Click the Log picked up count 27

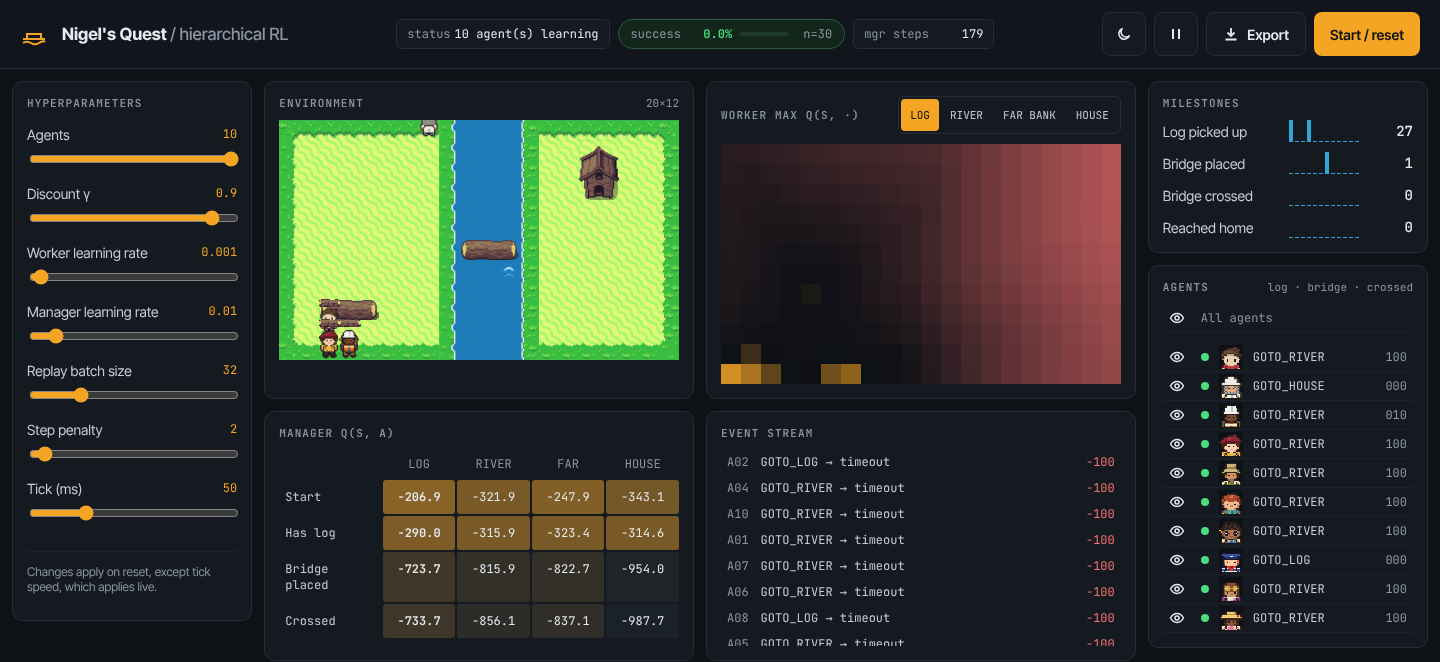click(x=1404, y=132)
